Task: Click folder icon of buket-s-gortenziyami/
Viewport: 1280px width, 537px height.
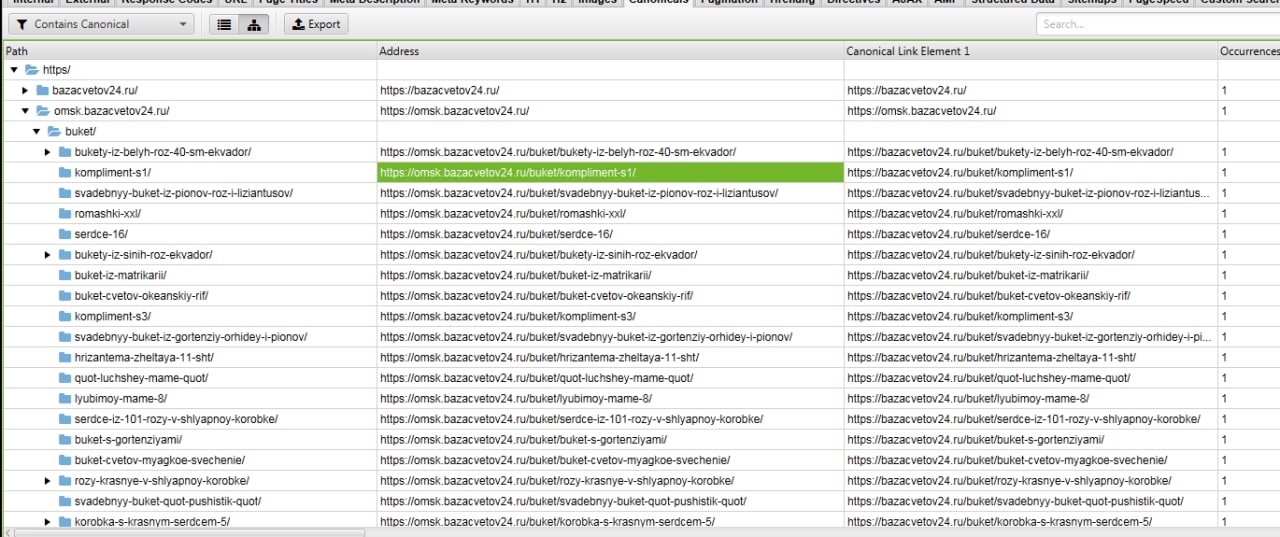Action: coord(65,439)
